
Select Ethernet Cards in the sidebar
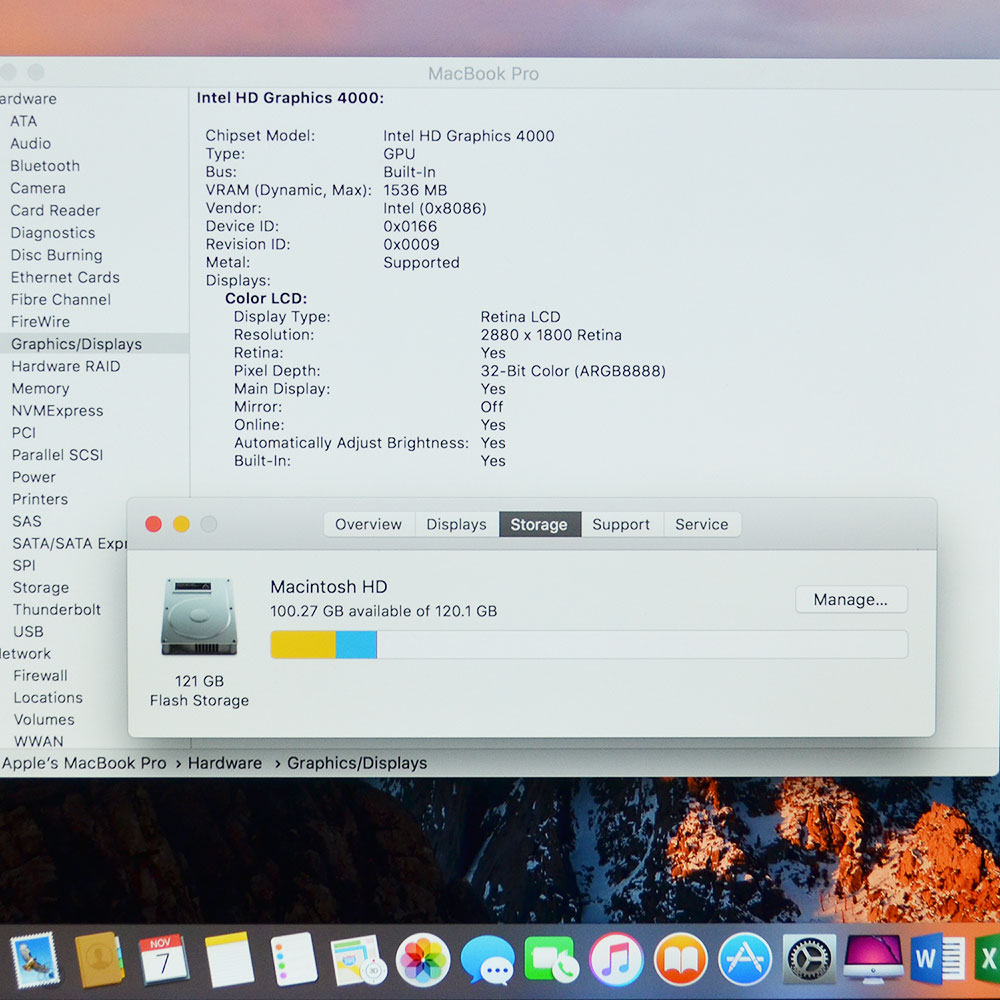(65, 277)
